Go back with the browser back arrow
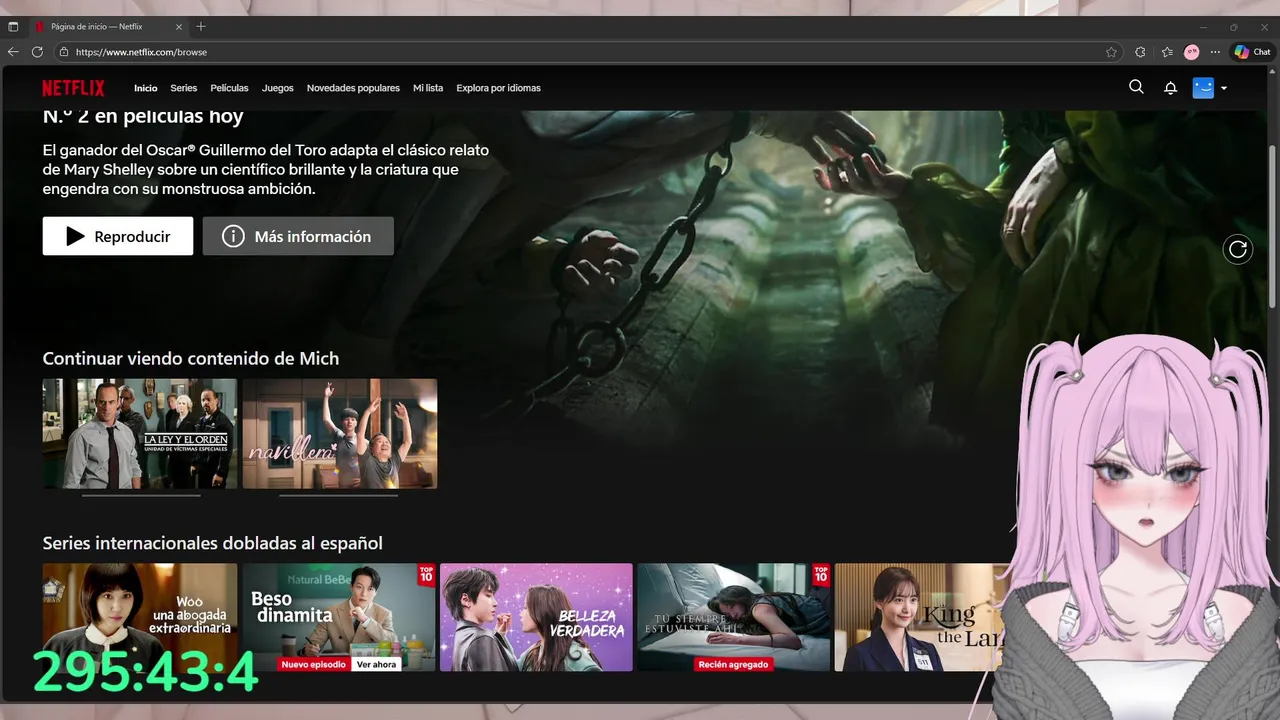Viewport: 1280px width, 720px height. tap(13, 52)
